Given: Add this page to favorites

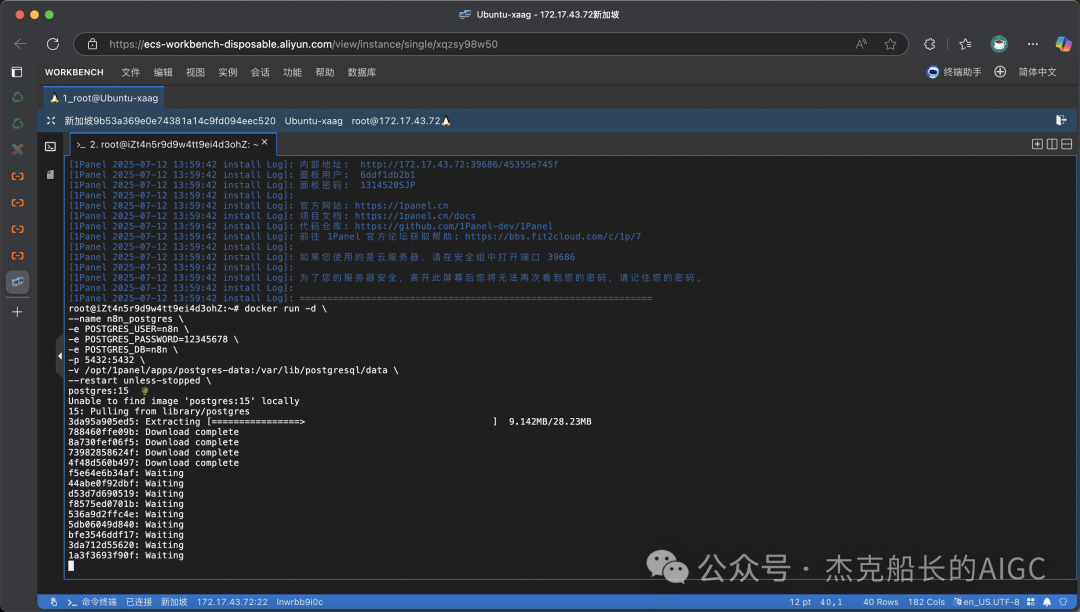Looking at the screenshot, I should pyautogui.click(x=891, y=44).
